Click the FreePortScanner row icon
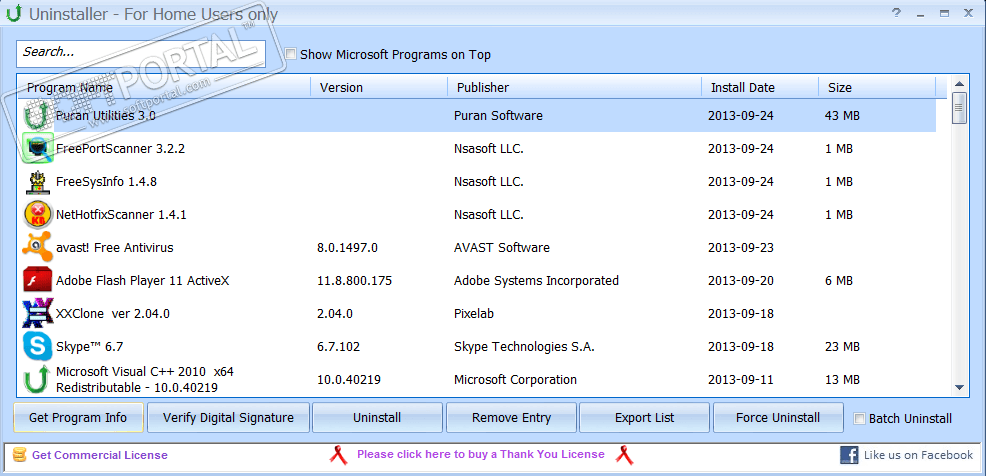 [38, 148]
